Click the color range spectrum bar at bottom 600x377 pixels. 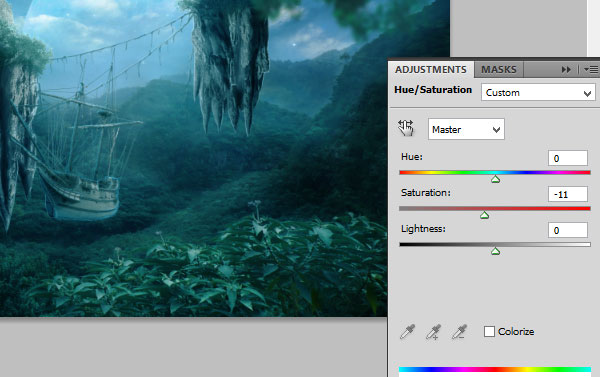495,369
